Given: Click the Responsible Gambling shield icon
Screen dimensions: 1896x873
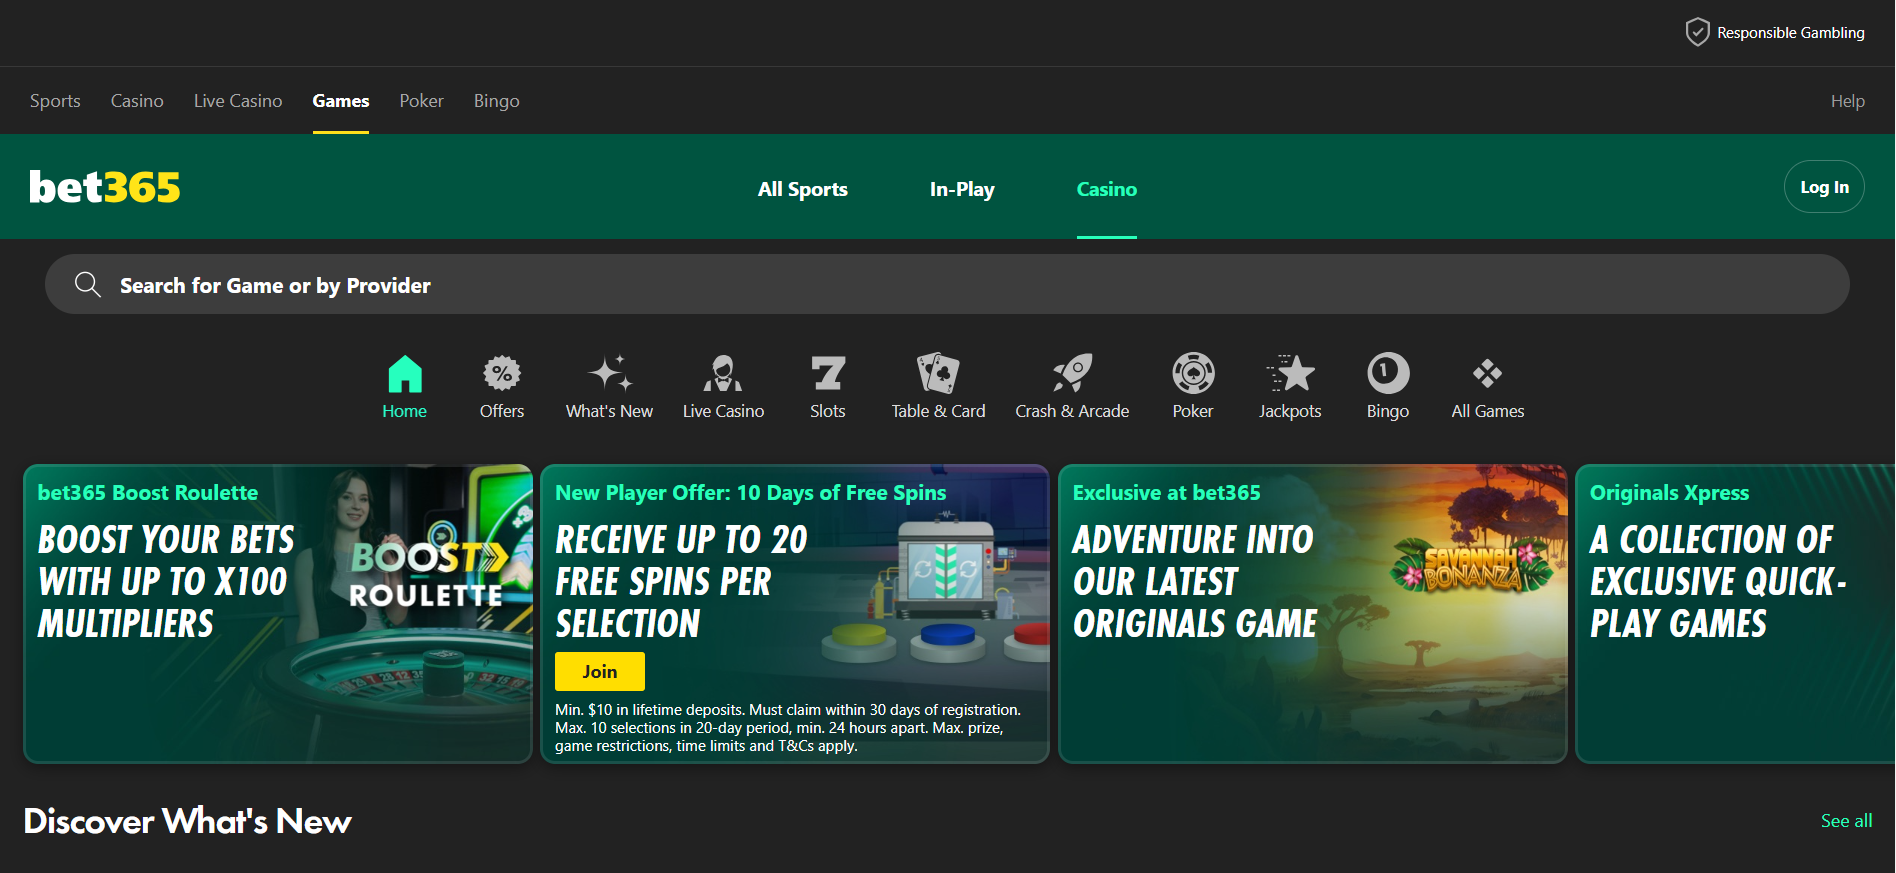Looking at the screenshot, I should [x=1697, y=32].
